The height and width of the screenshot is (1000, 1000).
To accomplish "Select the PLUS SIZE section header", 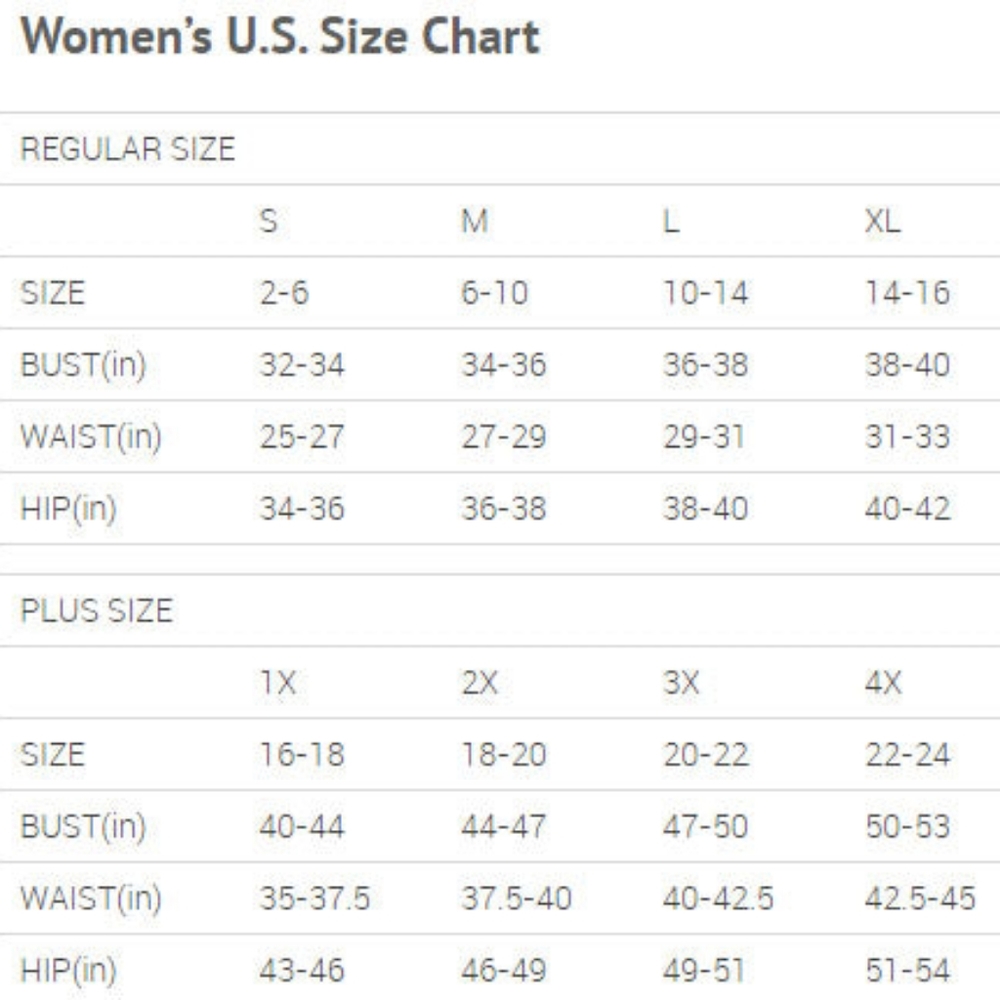I will click(x=97, y=610).
